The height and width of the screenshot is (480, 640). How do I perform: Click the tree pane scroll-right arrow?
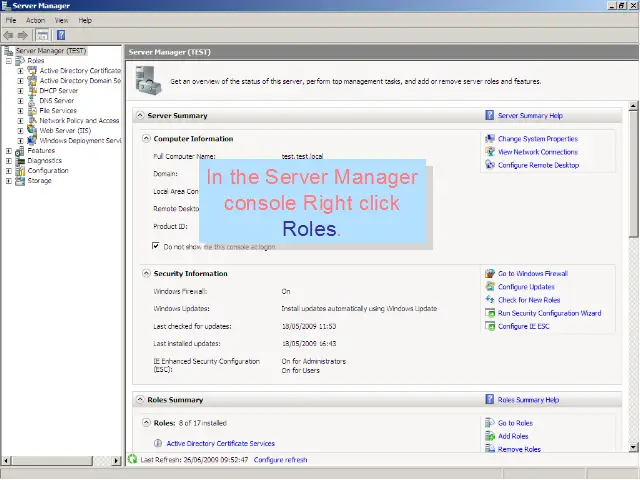click(117, 460)
